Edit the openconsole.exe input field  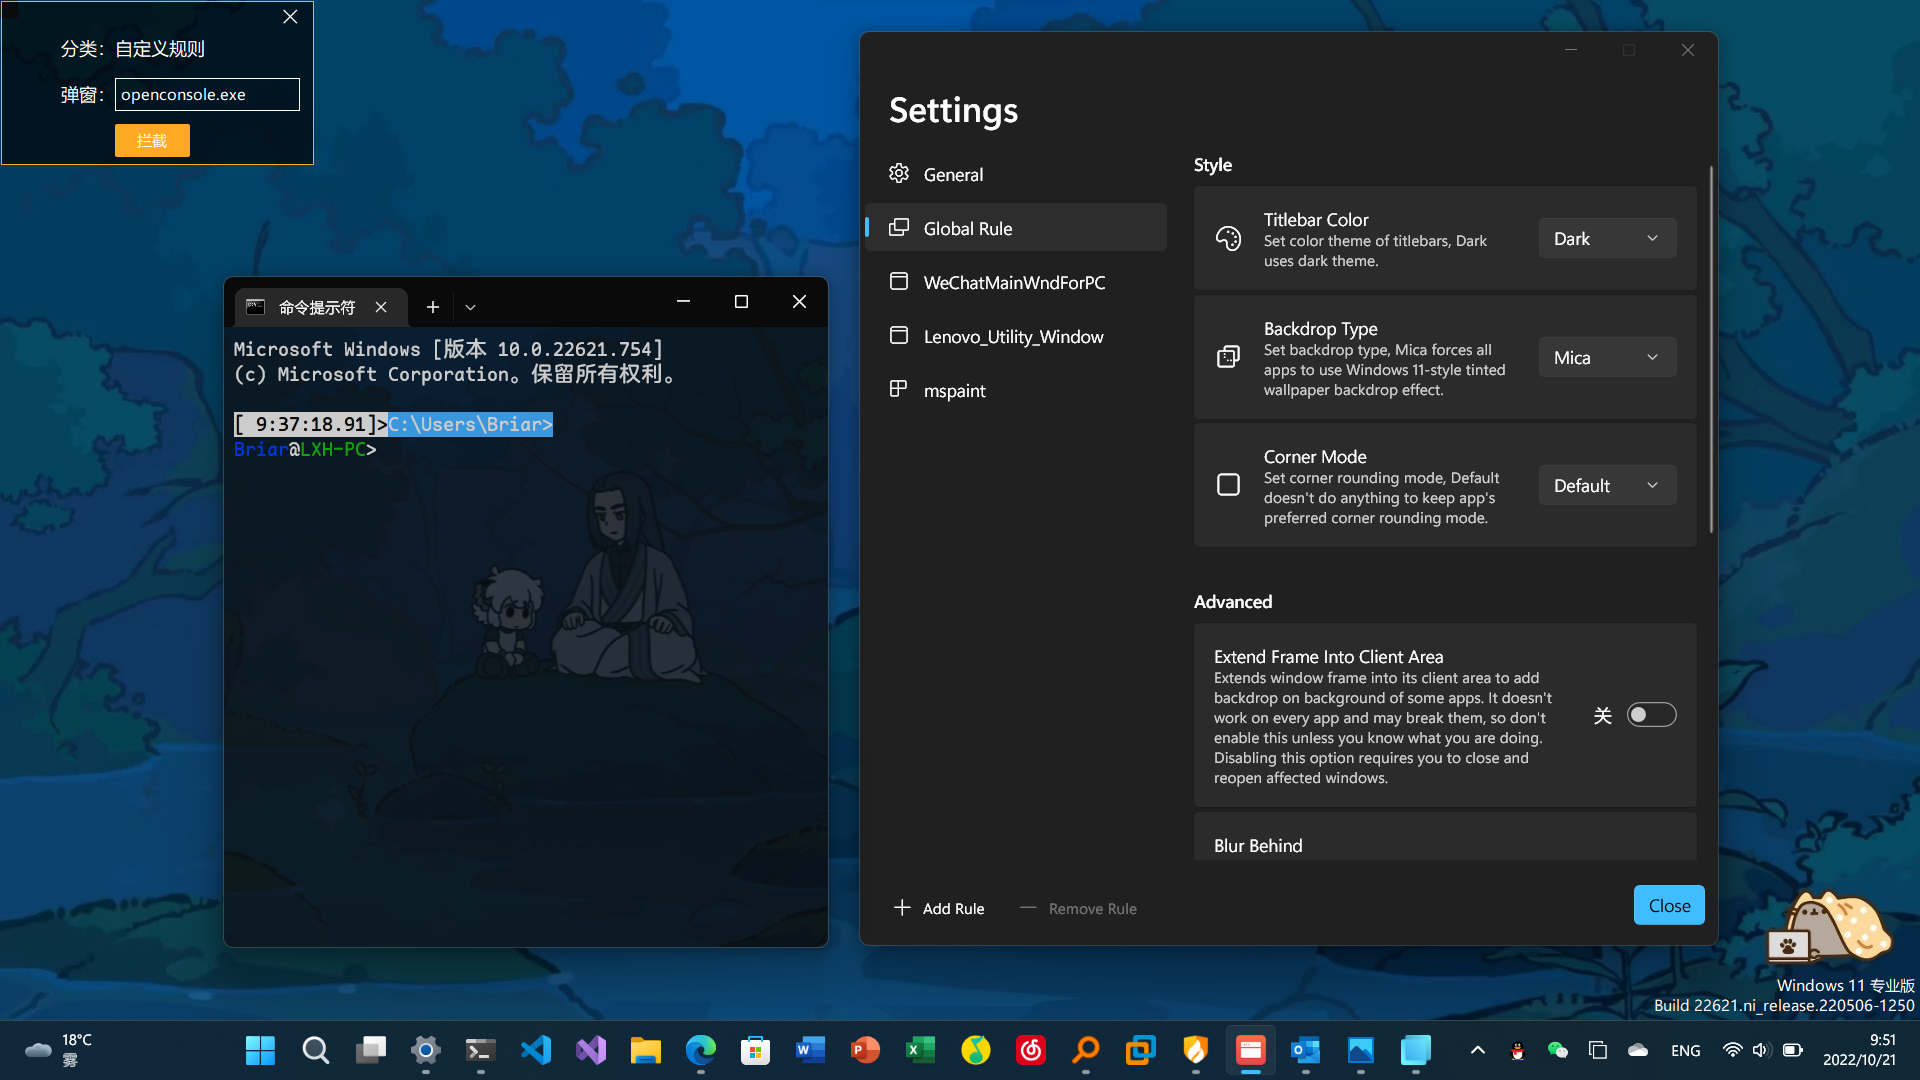pyautogui.click(x=207, y=94)
